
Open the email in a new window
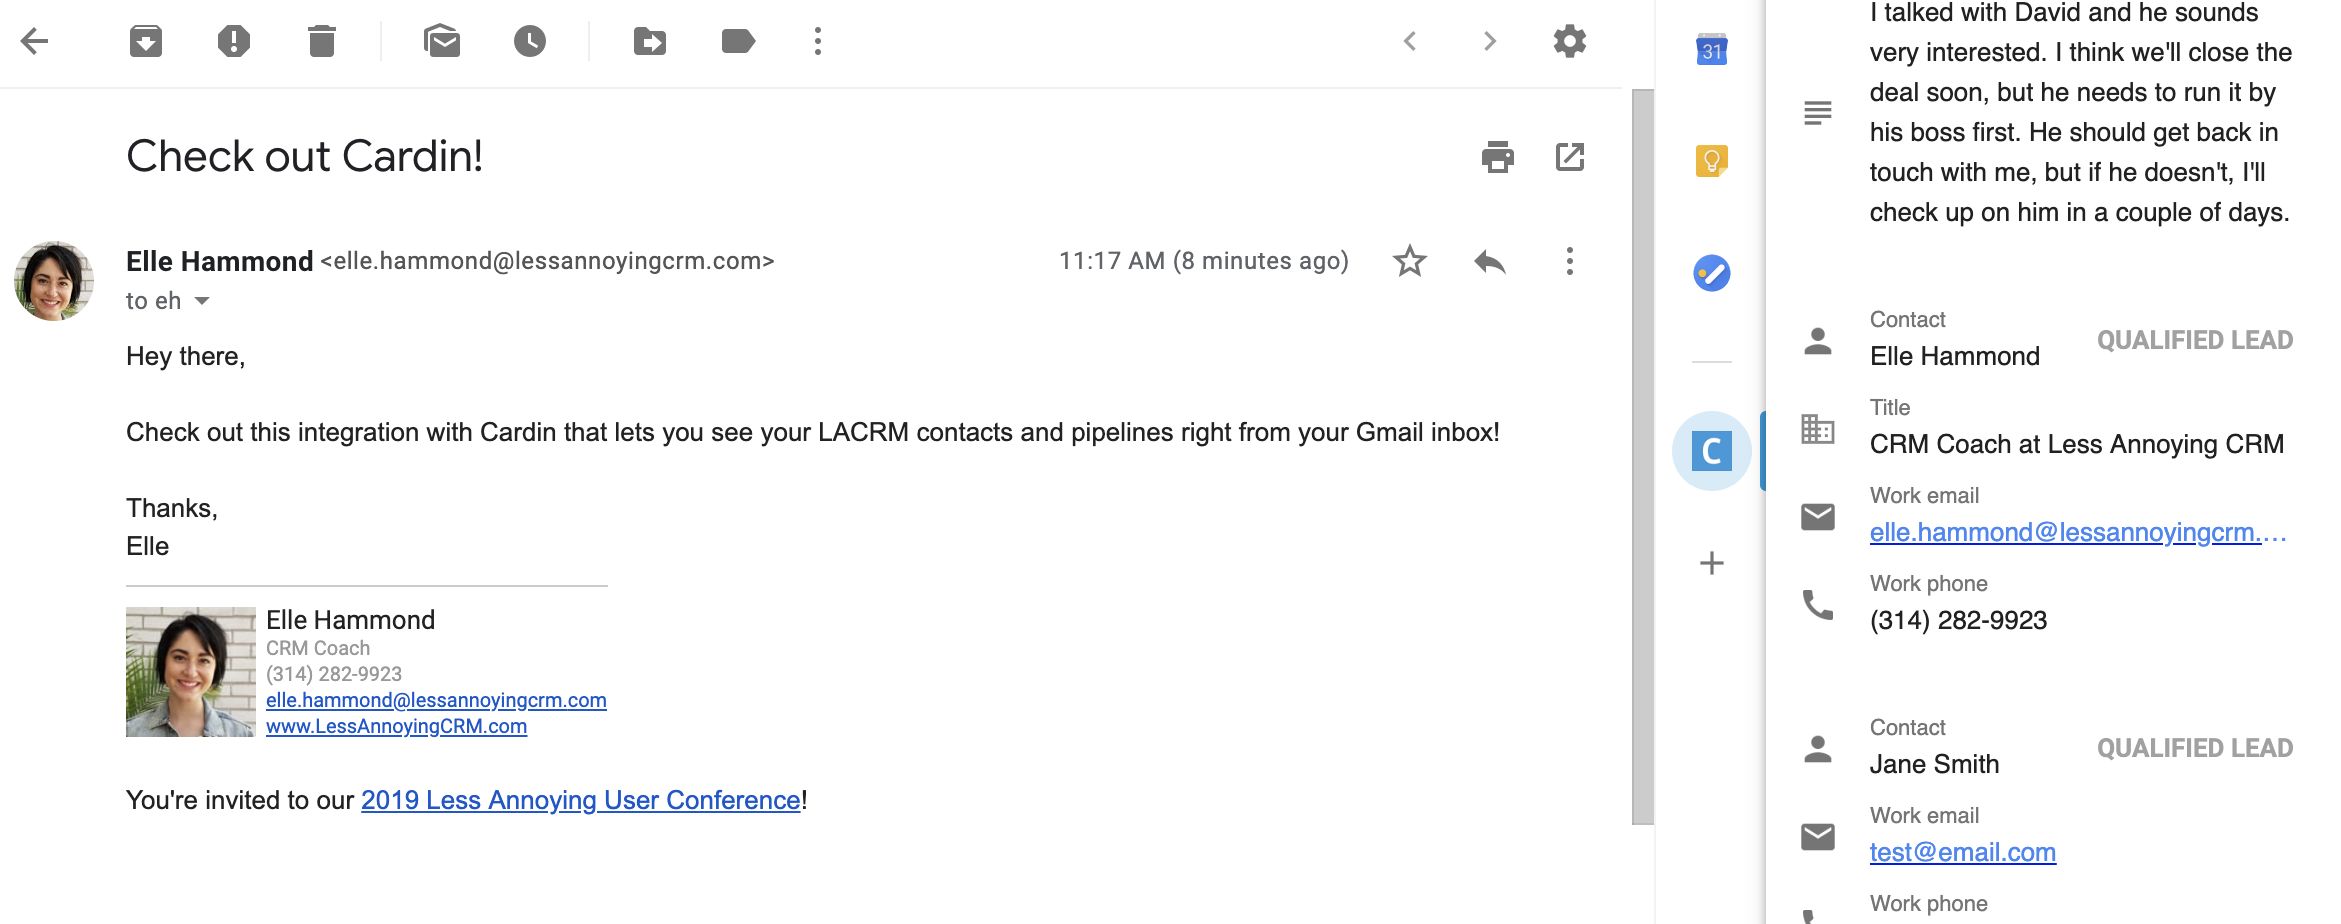click(1570, 157)
